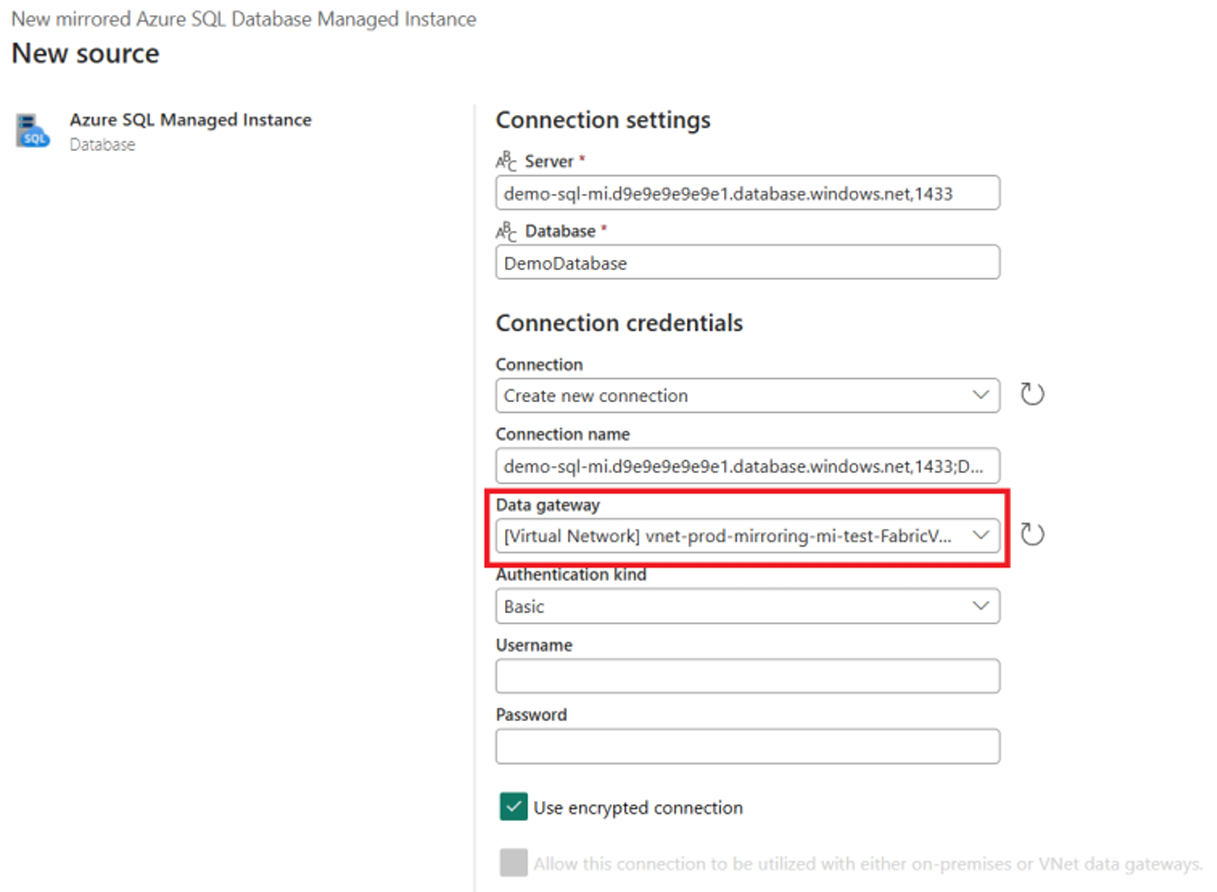Click the disabled on-premises or VNet gateways checkbox
Screen dimensions: 1217x892
pos(513,863)
